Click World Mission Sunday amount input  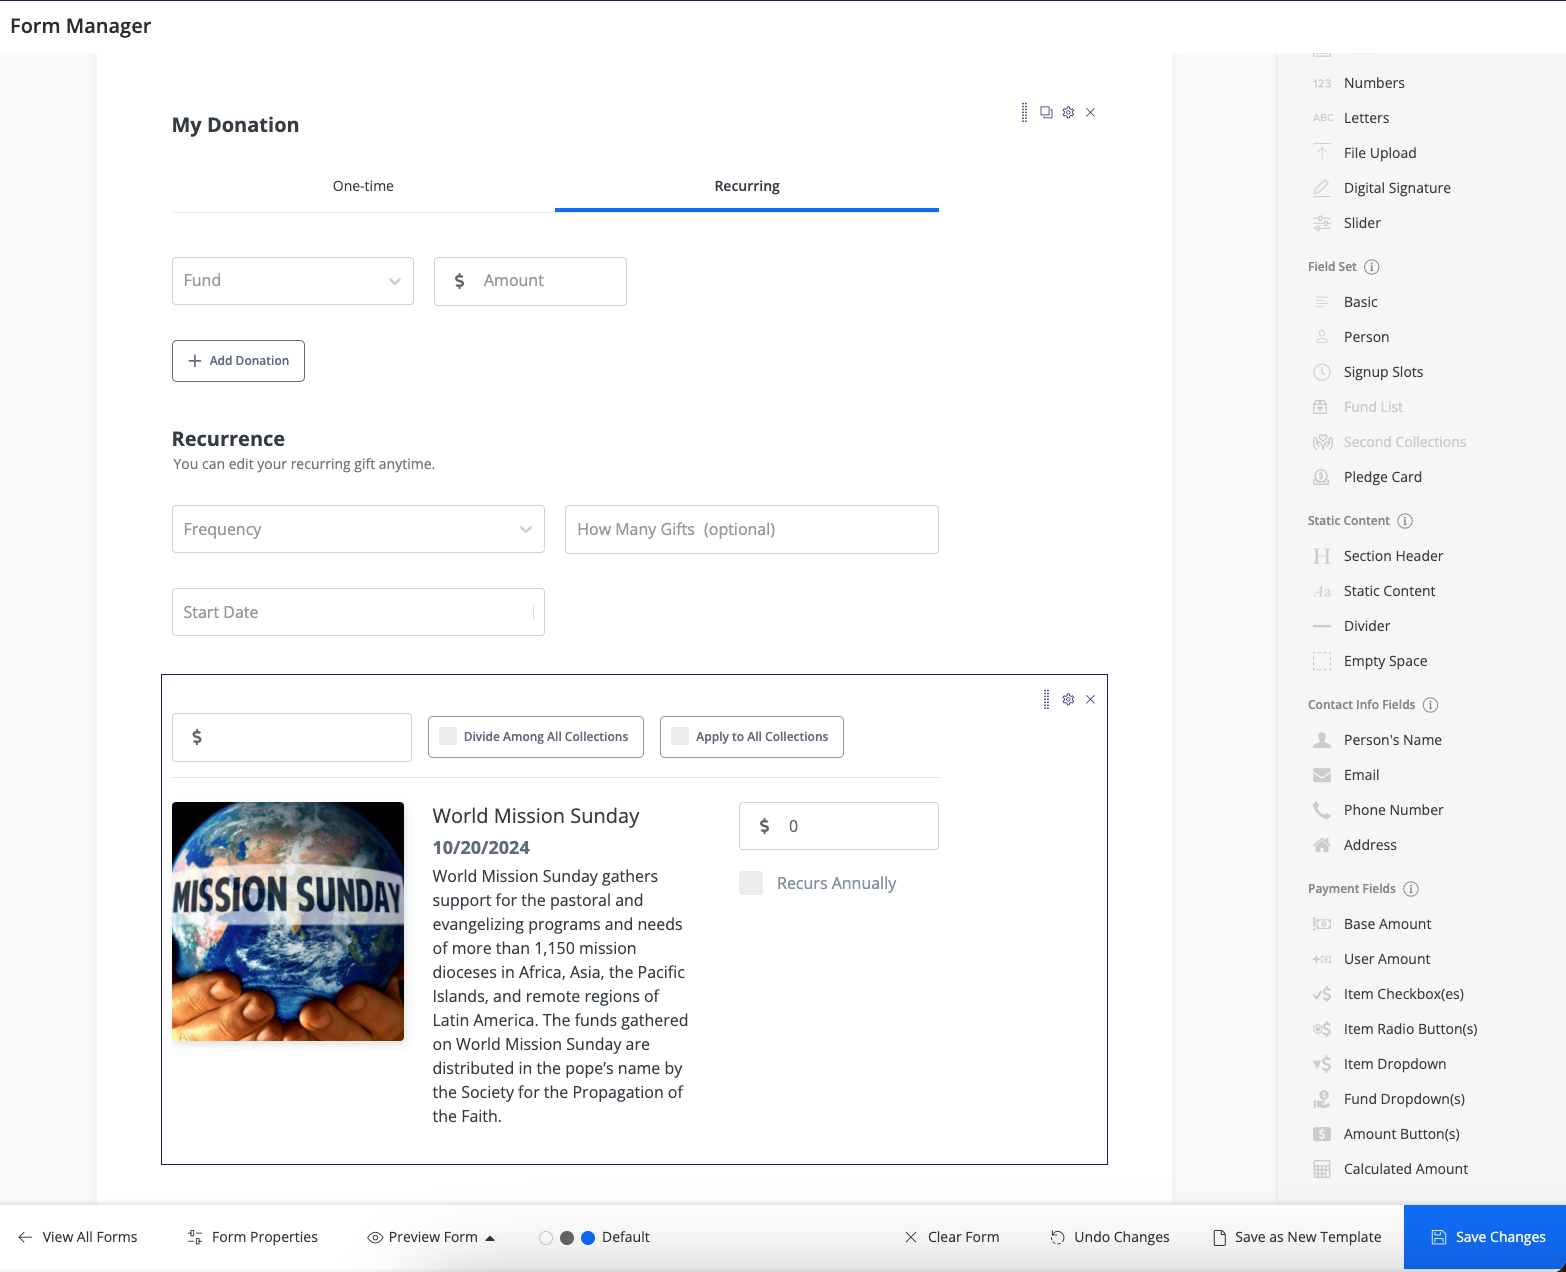(x=839, y=826)
